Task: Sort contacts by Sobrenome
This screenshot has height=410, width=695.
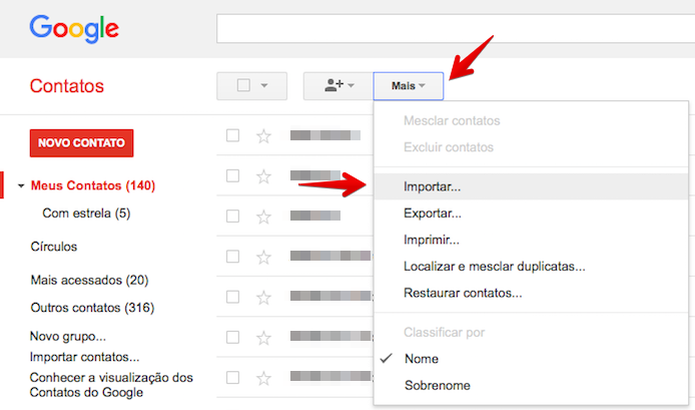Action: [x=531, y=385]
